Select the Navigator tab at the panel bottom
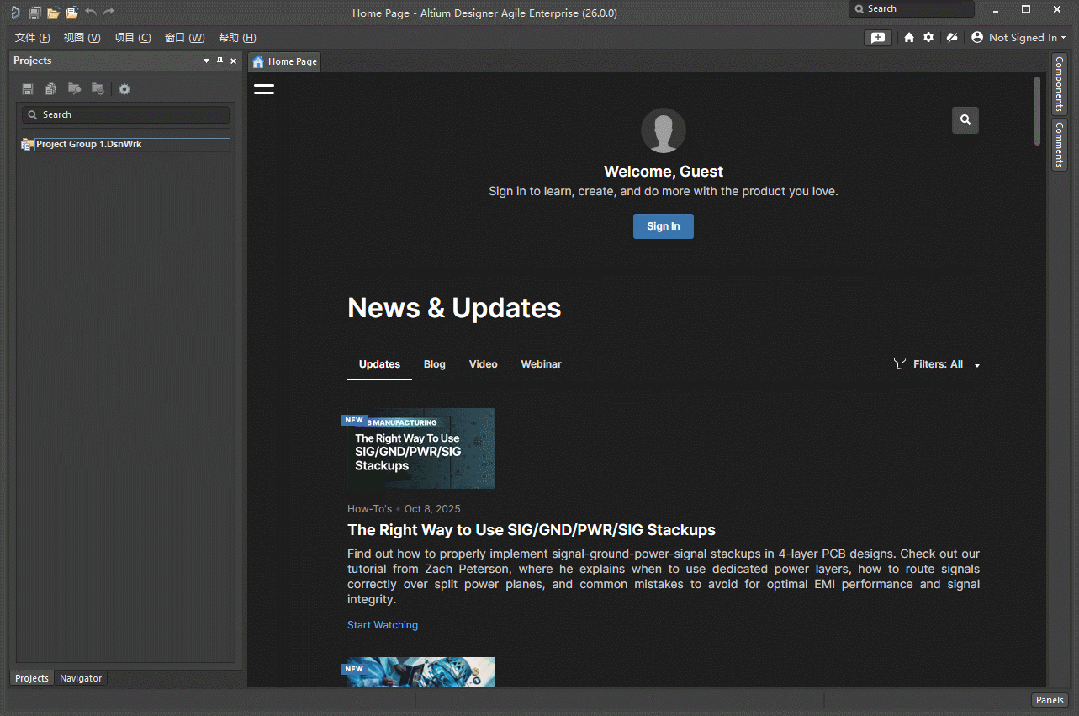Image resolution: width=1079 pixels, height=716 pixels. coord(81,678)
